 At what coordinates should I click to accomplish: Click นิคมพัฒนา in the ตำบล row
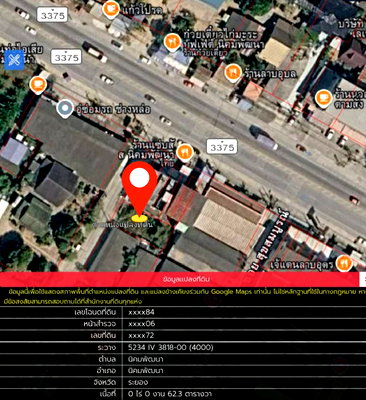146,359
